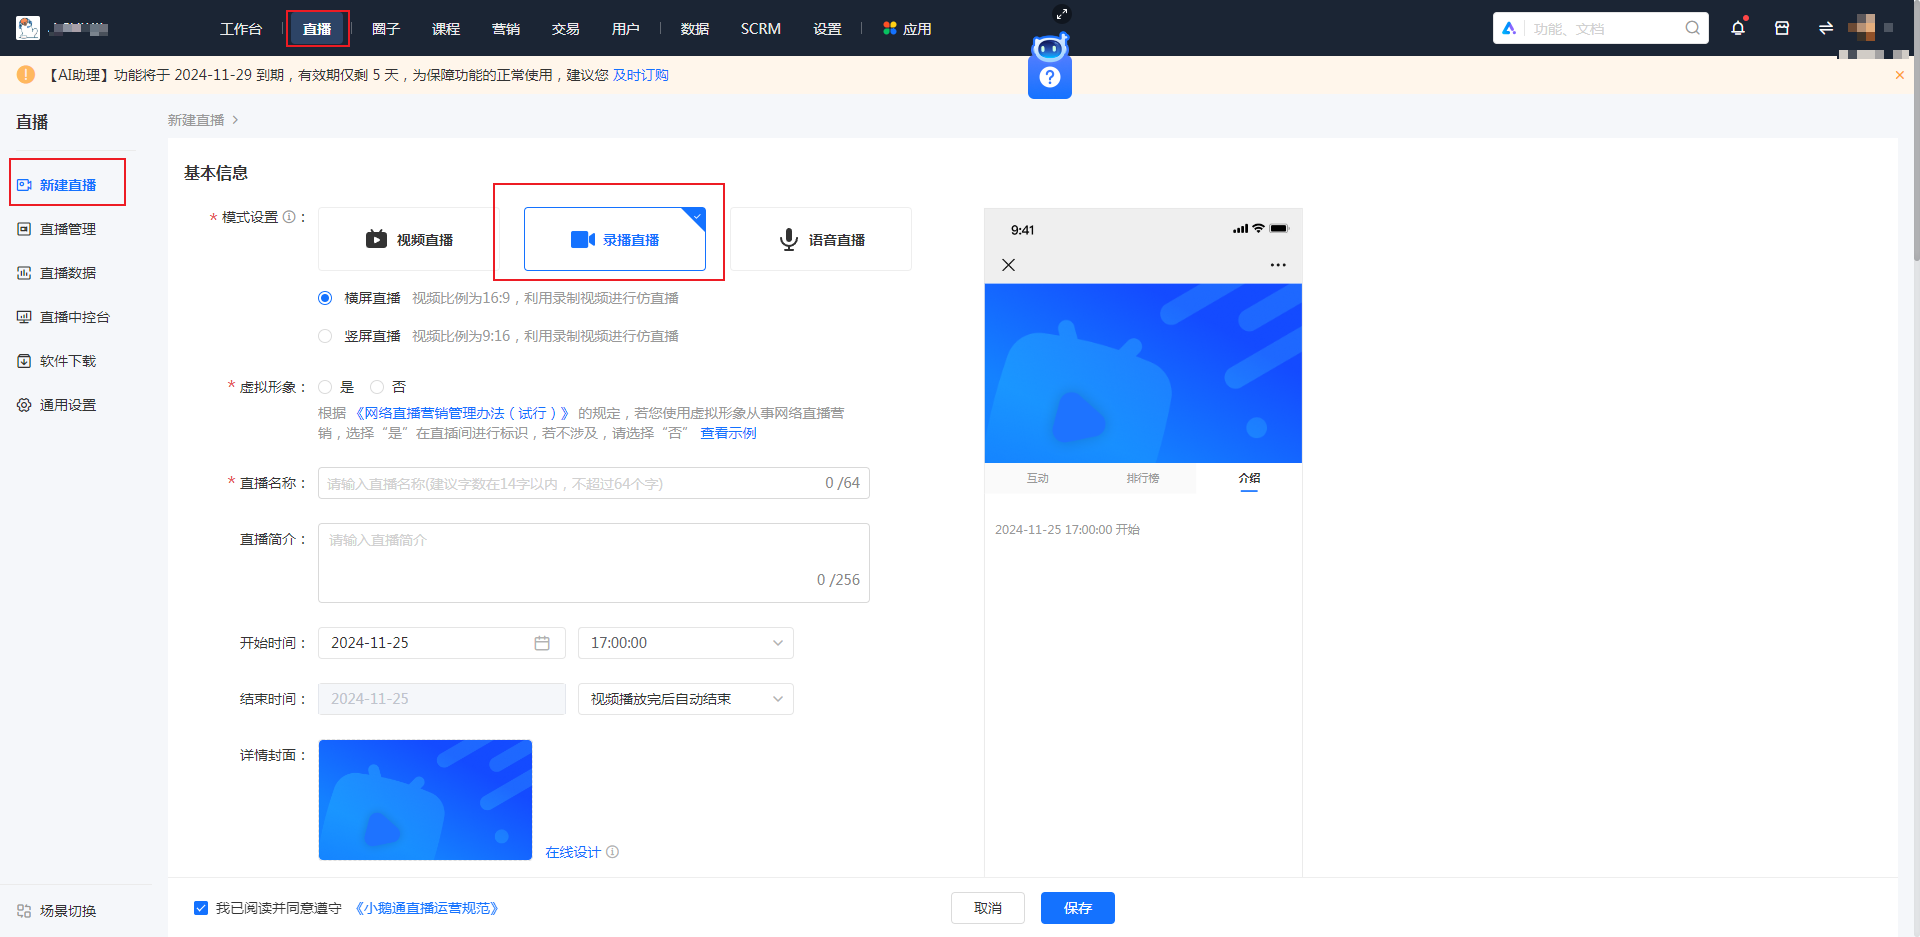Open the store icon in the top bar

1781,28
